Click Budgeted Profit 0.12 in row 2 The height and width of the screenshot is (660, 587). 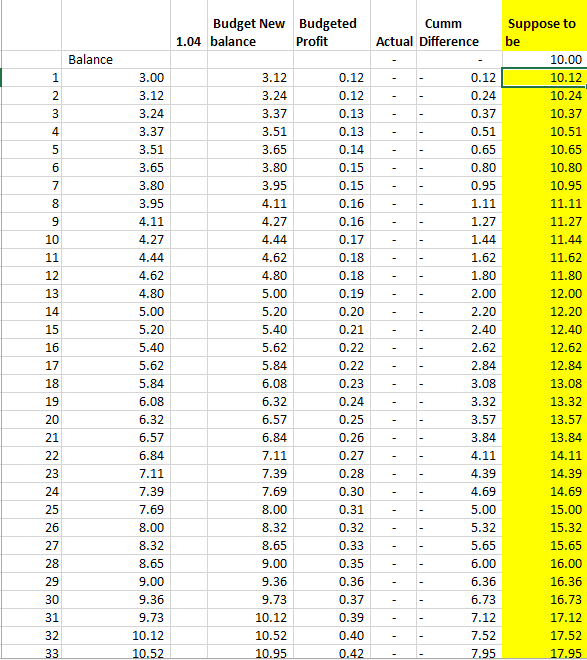coord(332,96)
